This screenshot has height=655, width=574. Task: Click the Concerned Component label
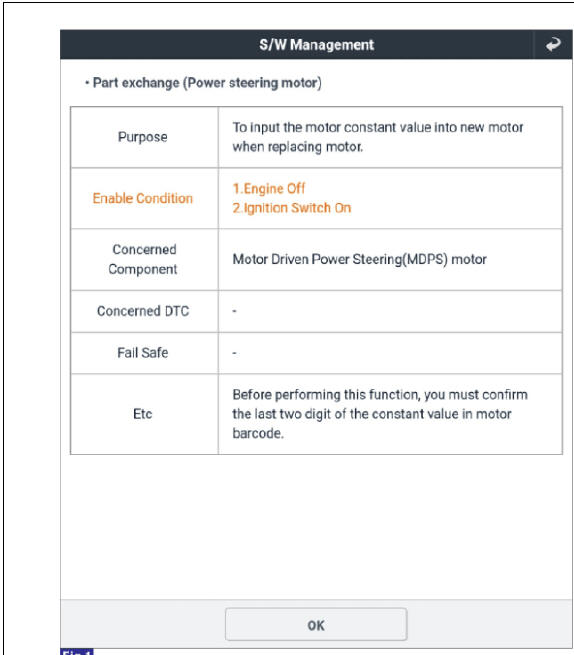point(143,259)
